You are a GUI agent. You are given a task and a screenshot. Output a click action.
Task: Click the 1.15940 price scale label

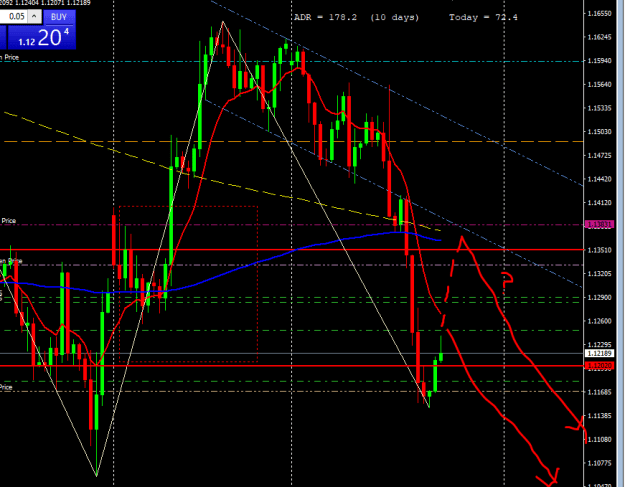tap(599, 61)
